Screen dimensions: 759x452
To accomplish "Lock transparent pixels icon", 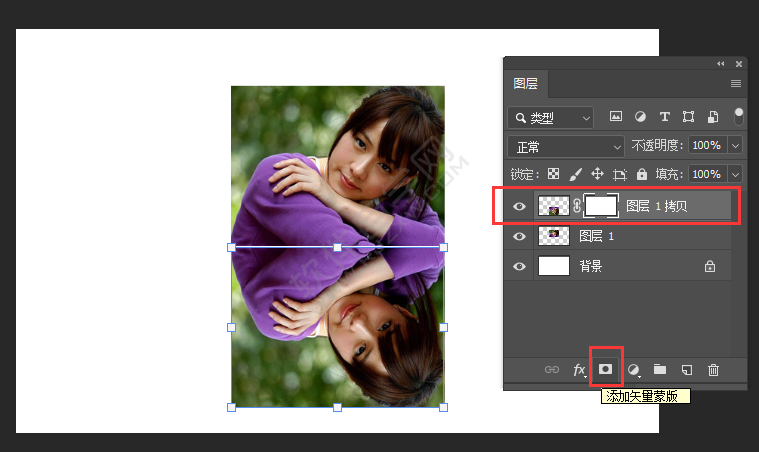I will coord(553,174).
